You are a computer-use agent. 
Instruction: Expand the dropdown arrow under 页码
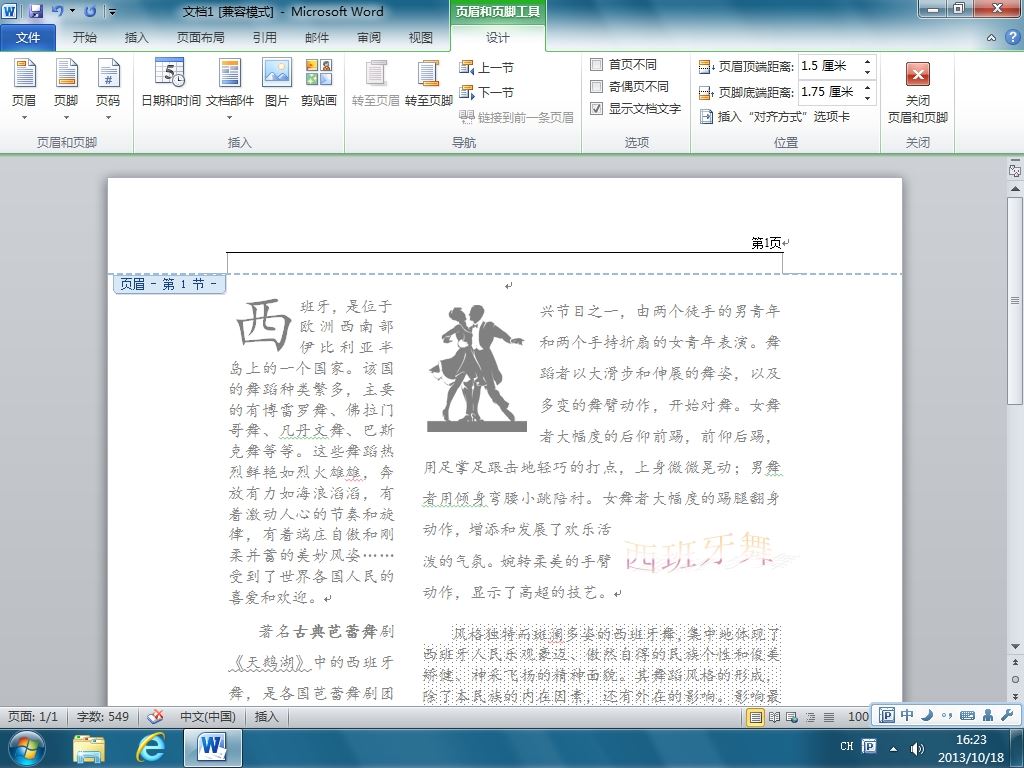[x=108, y=118]
